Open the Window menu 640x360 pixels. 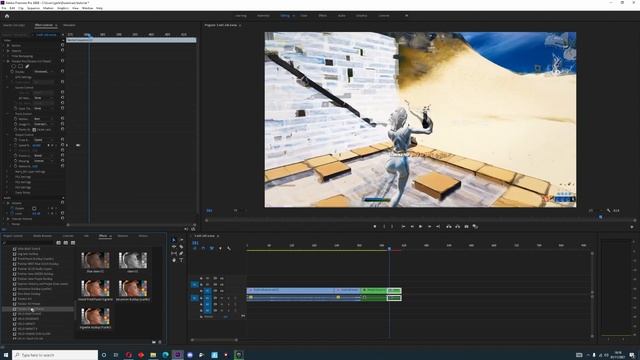(x=87, y=8)
